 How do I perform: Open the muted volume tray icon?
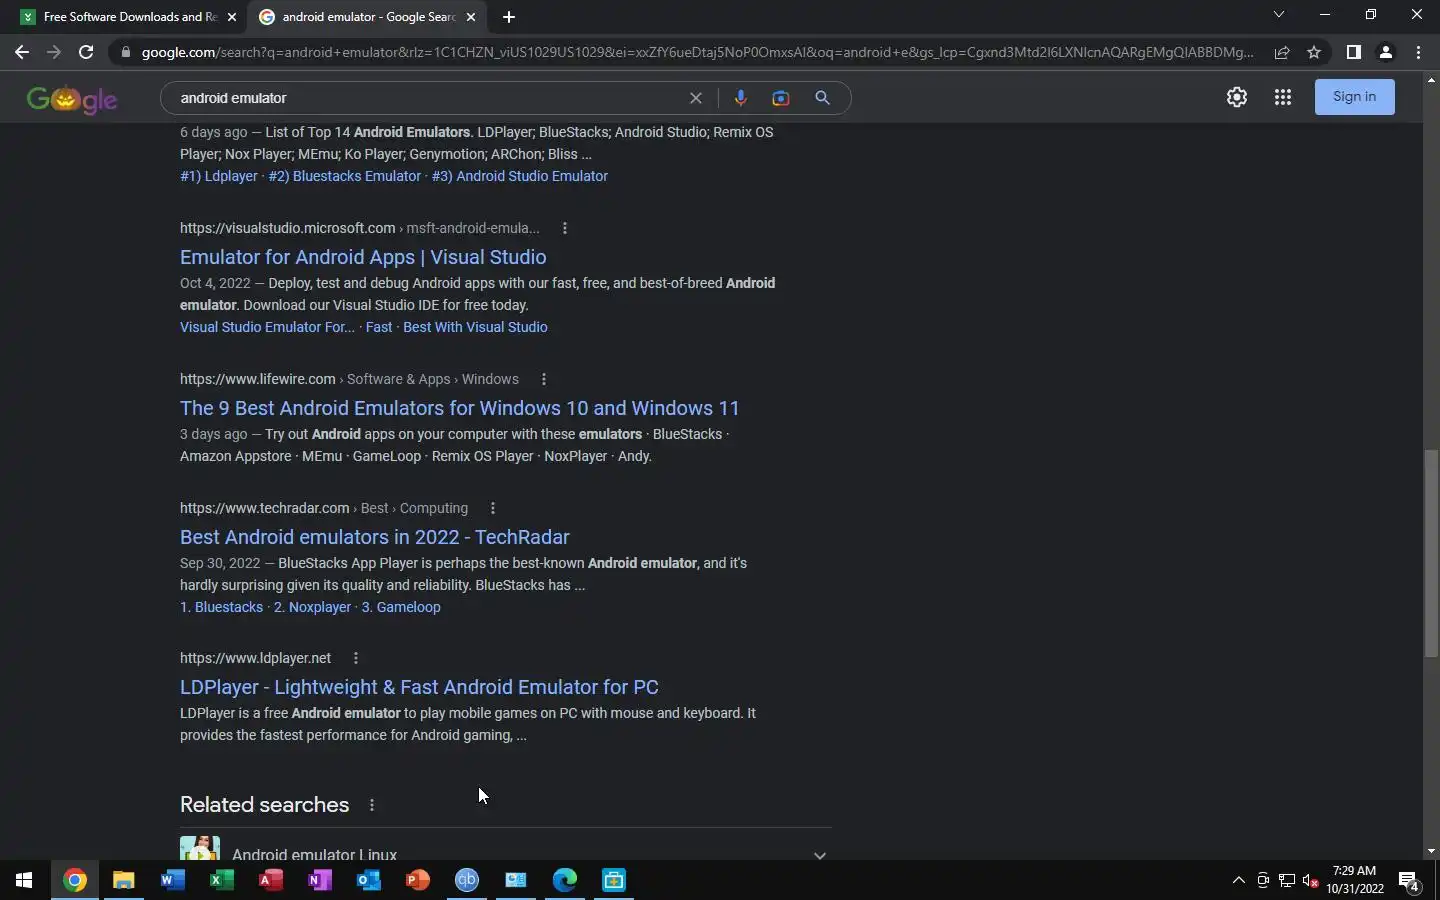pyautogui.click(x=1311, y=880)
